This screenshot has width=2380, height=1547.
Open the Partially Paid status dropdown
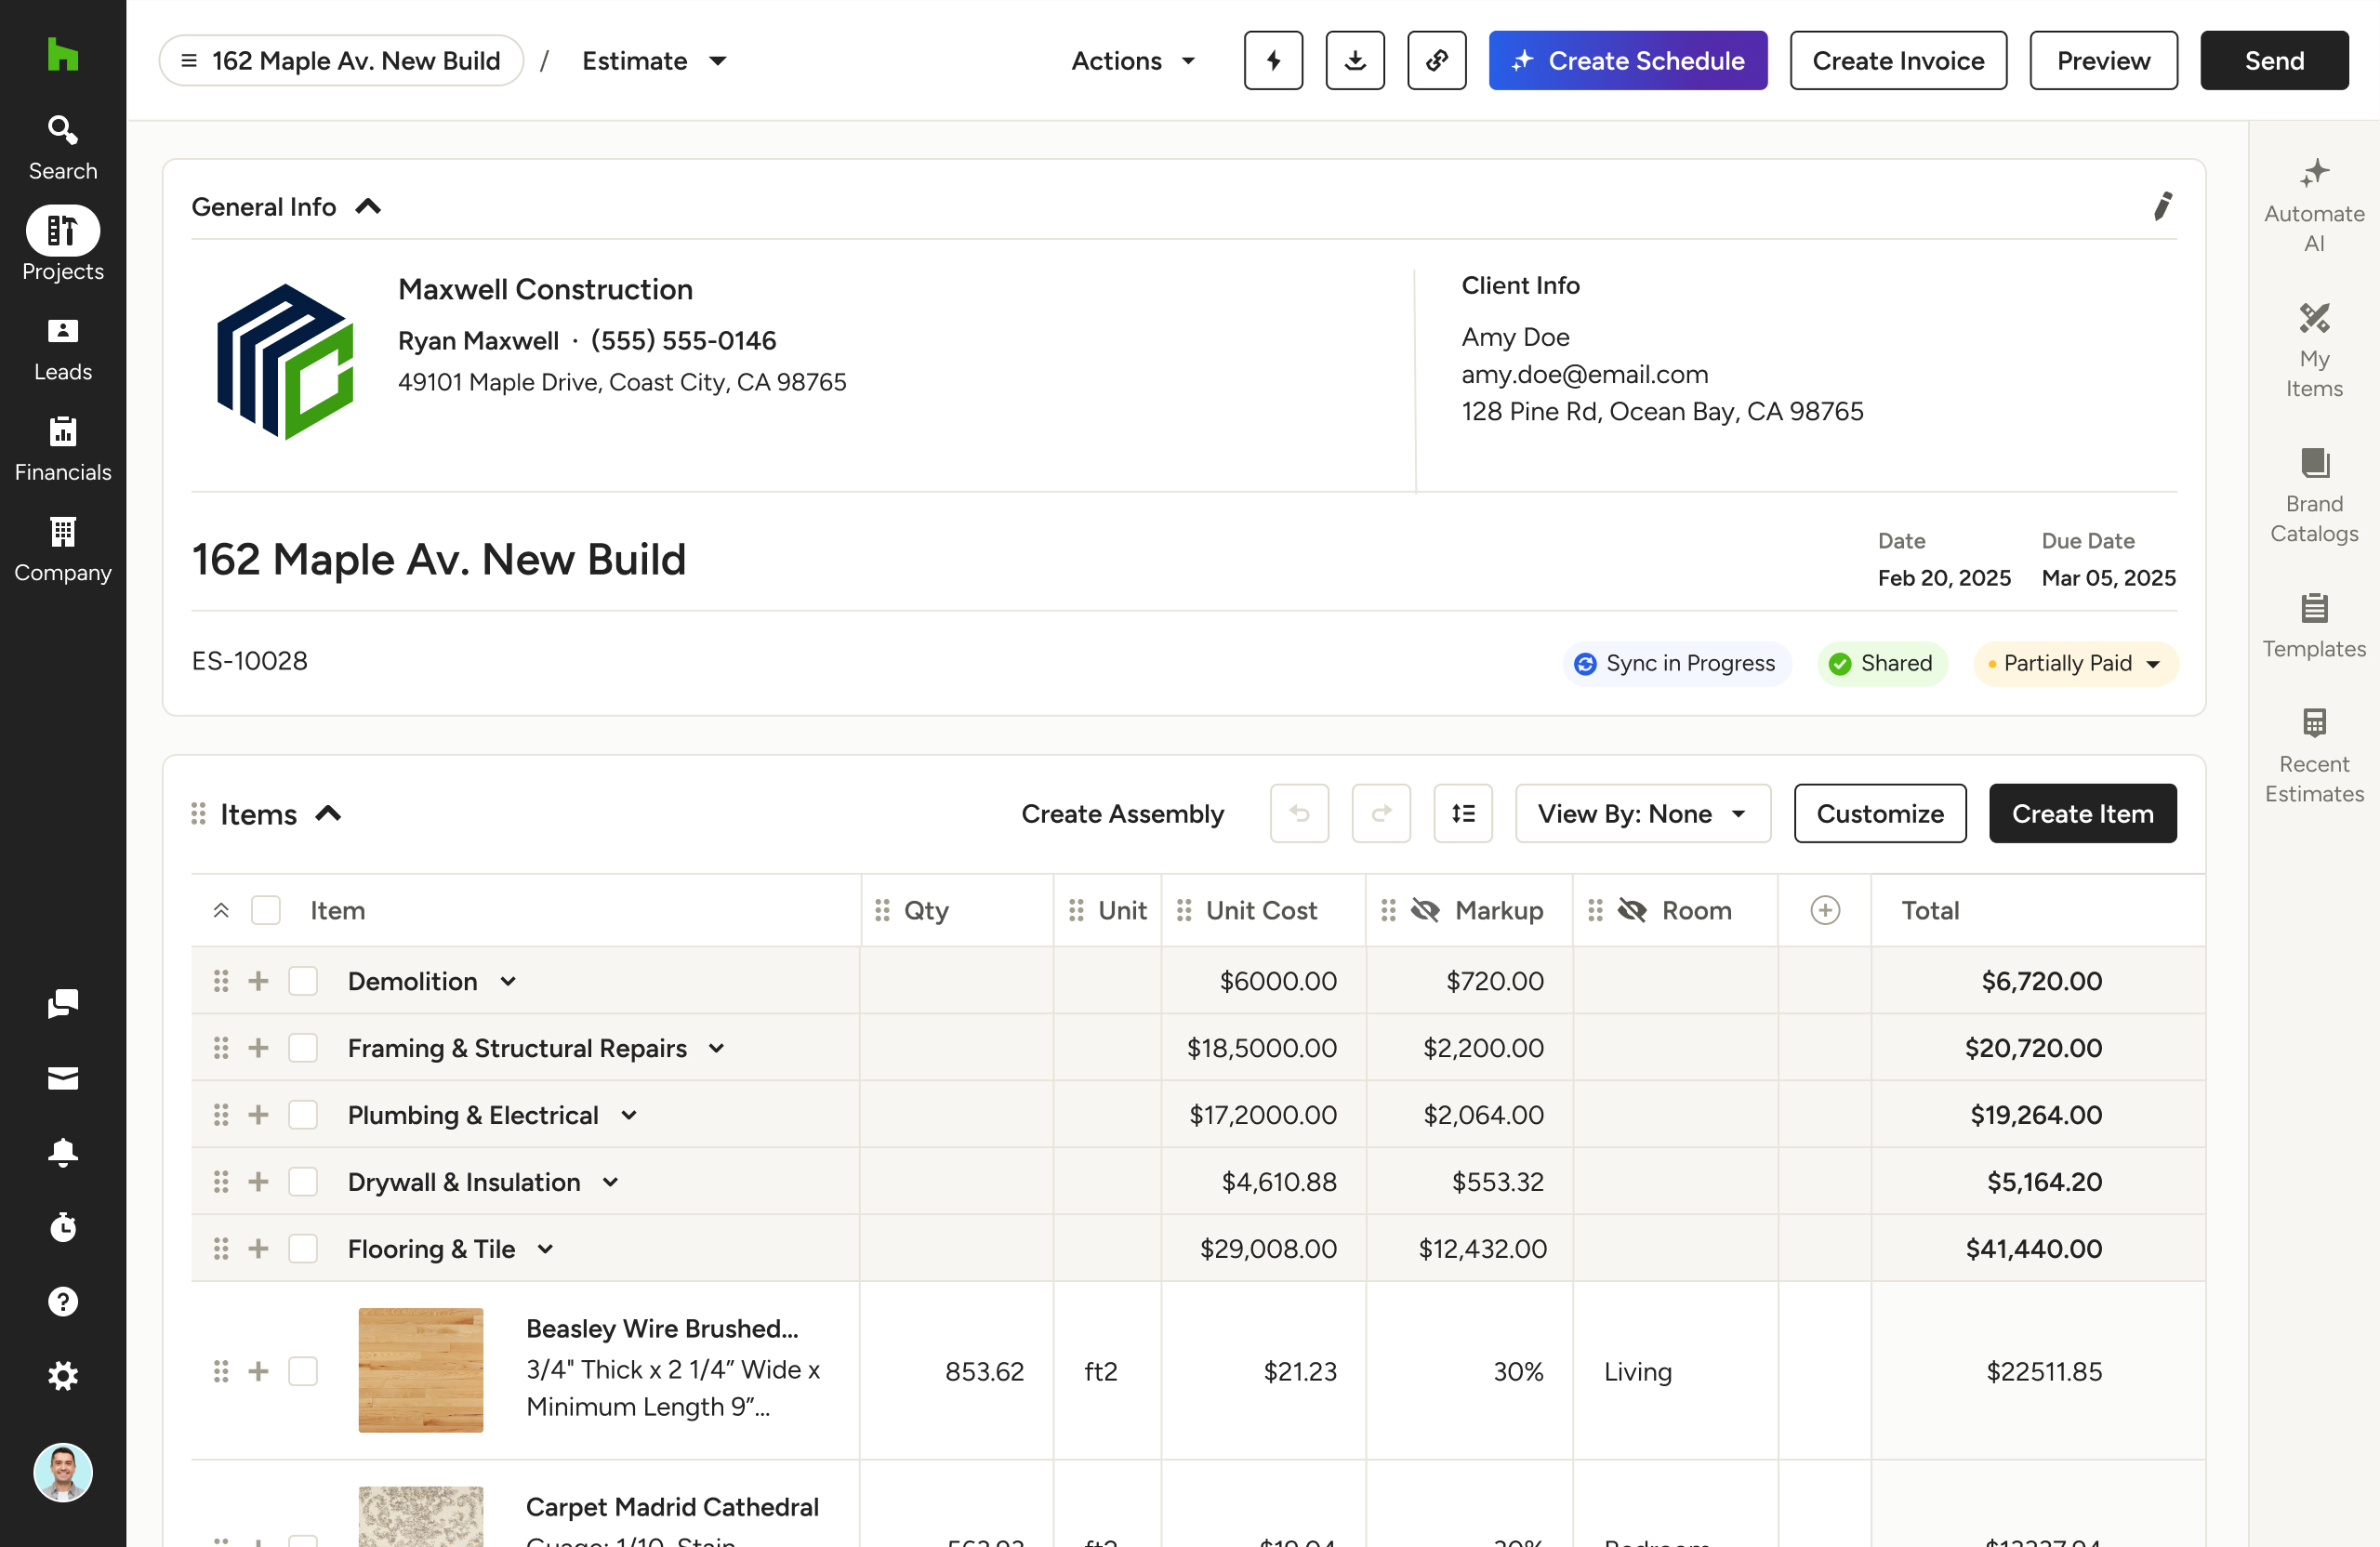point(2074,663)
